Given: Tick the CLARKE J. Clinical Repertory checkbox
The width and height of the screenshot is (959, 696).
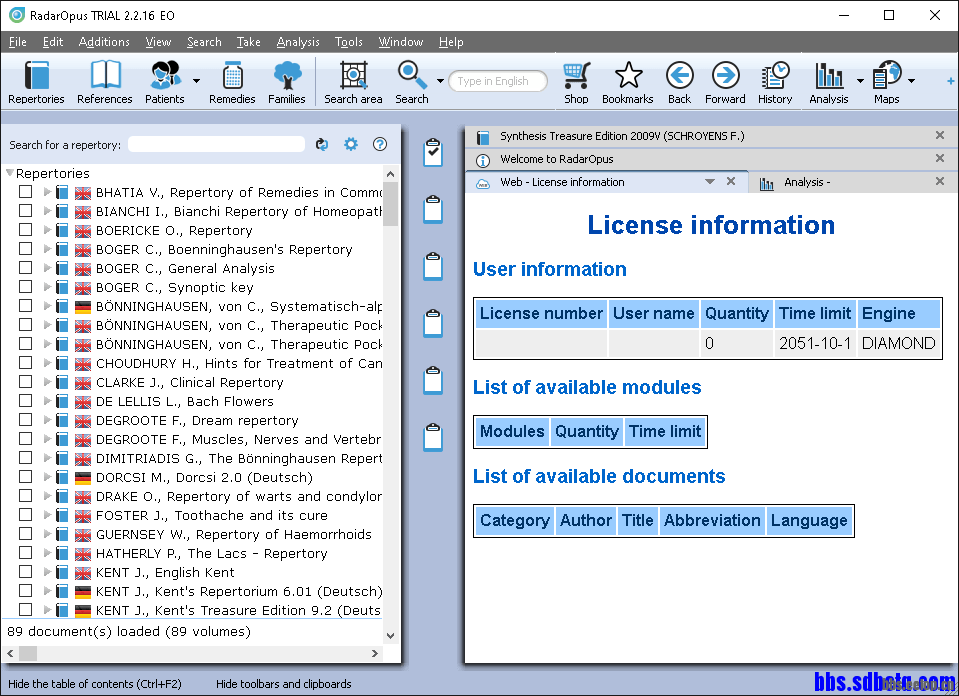Looking at the screenshot, I should (26, 382).
